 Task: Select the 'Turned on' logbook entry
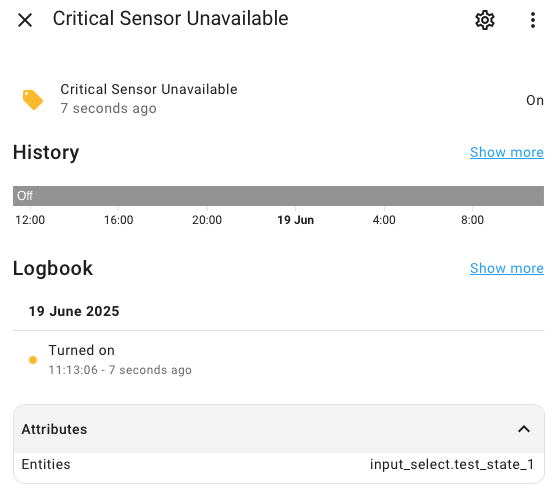279,360
